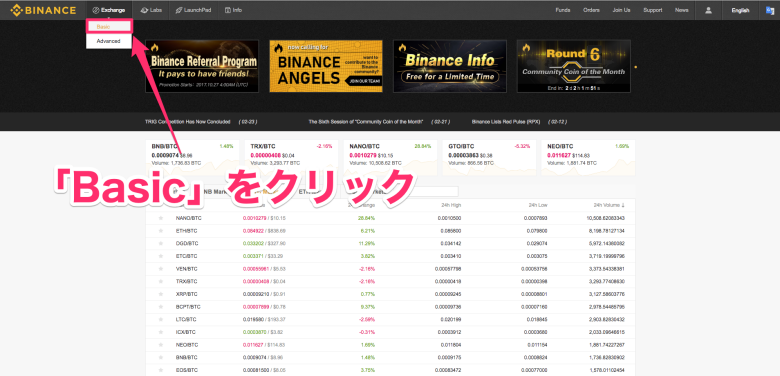Mark LTC/BTC as favorite with star
The image size is (780, 376).
click(161, 319)
